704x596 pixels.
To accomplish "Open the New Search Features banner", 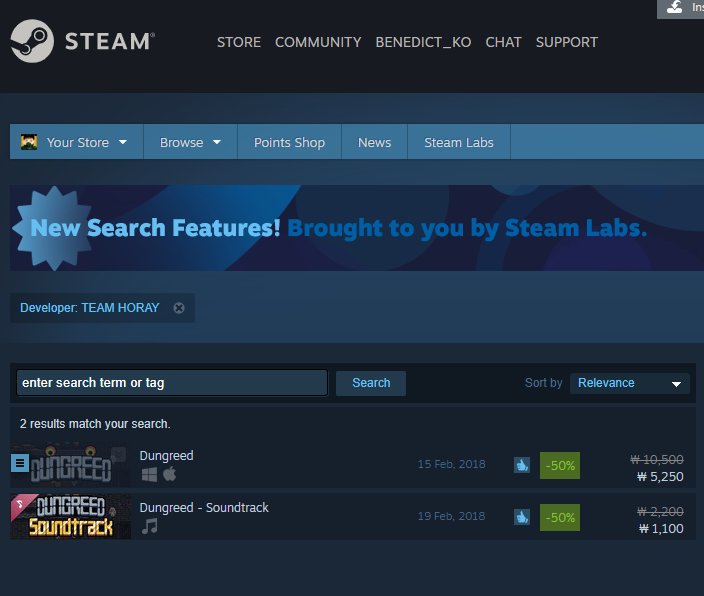I will tap(357, 228).
